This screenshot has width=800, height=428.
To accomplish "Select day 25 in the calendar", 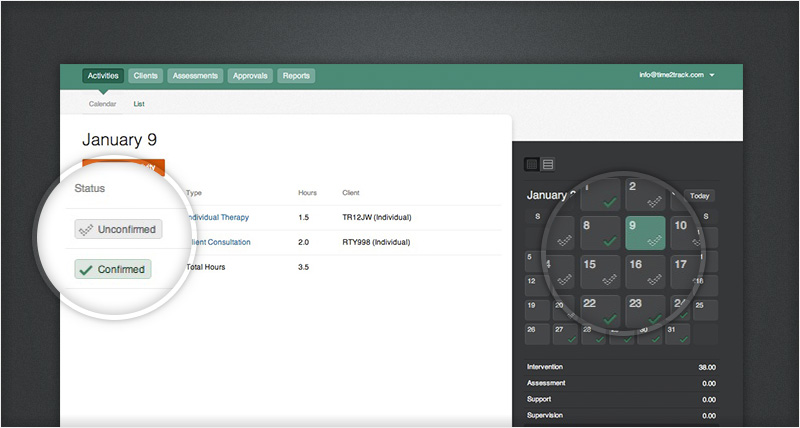I will click(x=705, y=310).
